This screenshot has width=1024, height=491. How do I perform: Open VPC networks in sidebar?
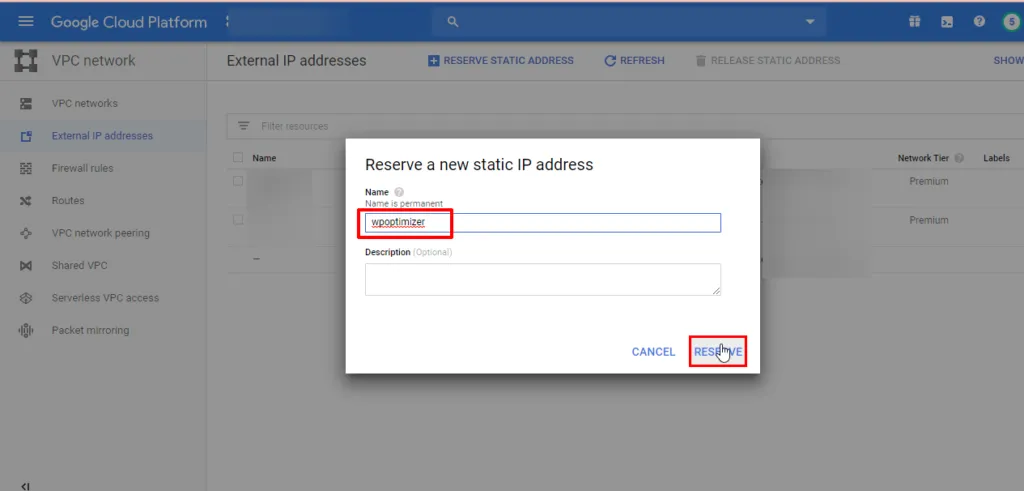pyautogui.click(x=84, y=103)
